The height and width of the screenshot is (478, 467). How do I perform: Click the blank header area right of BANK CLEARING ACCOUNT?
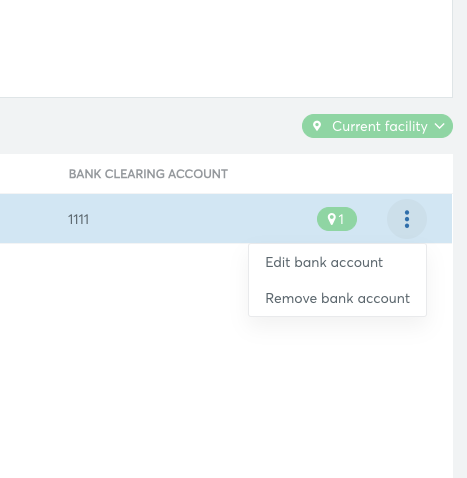[x=340, y=174]
